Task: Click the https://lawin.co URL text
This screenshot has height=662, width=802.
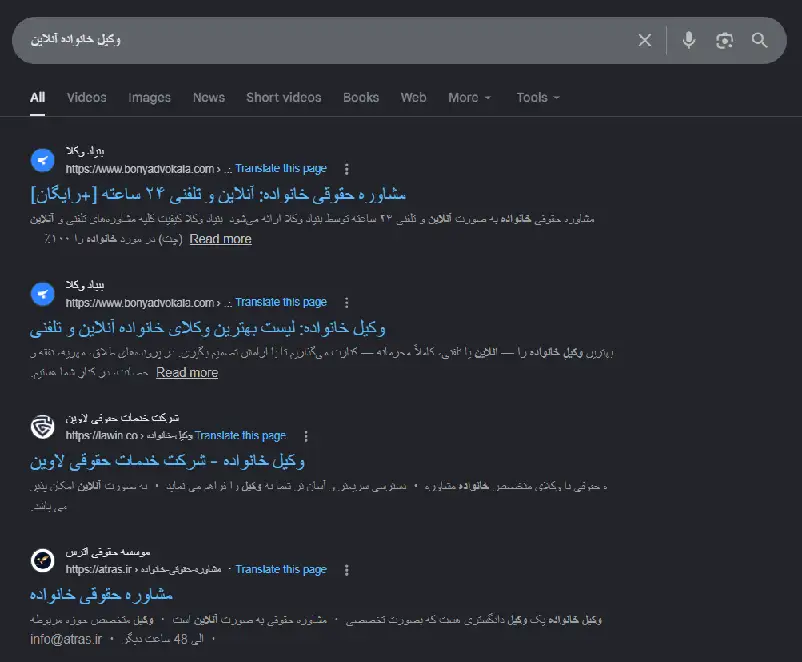Action: pos(101,436)
